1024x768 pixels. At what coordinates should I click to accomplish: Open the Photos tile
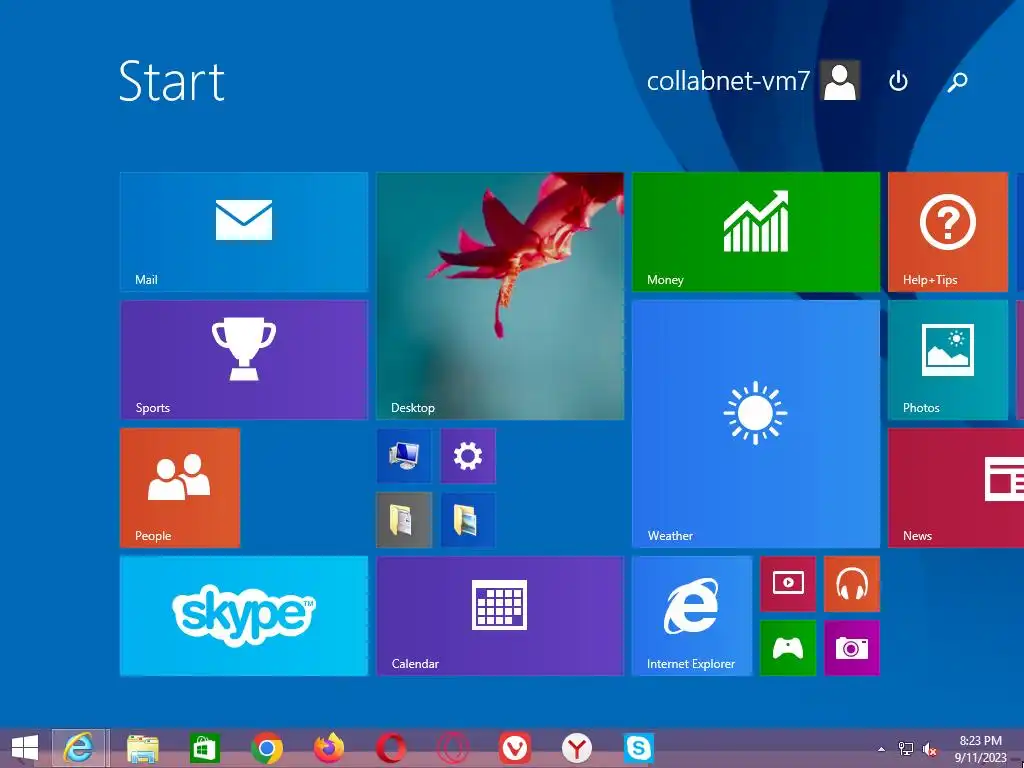pos(948,360)
